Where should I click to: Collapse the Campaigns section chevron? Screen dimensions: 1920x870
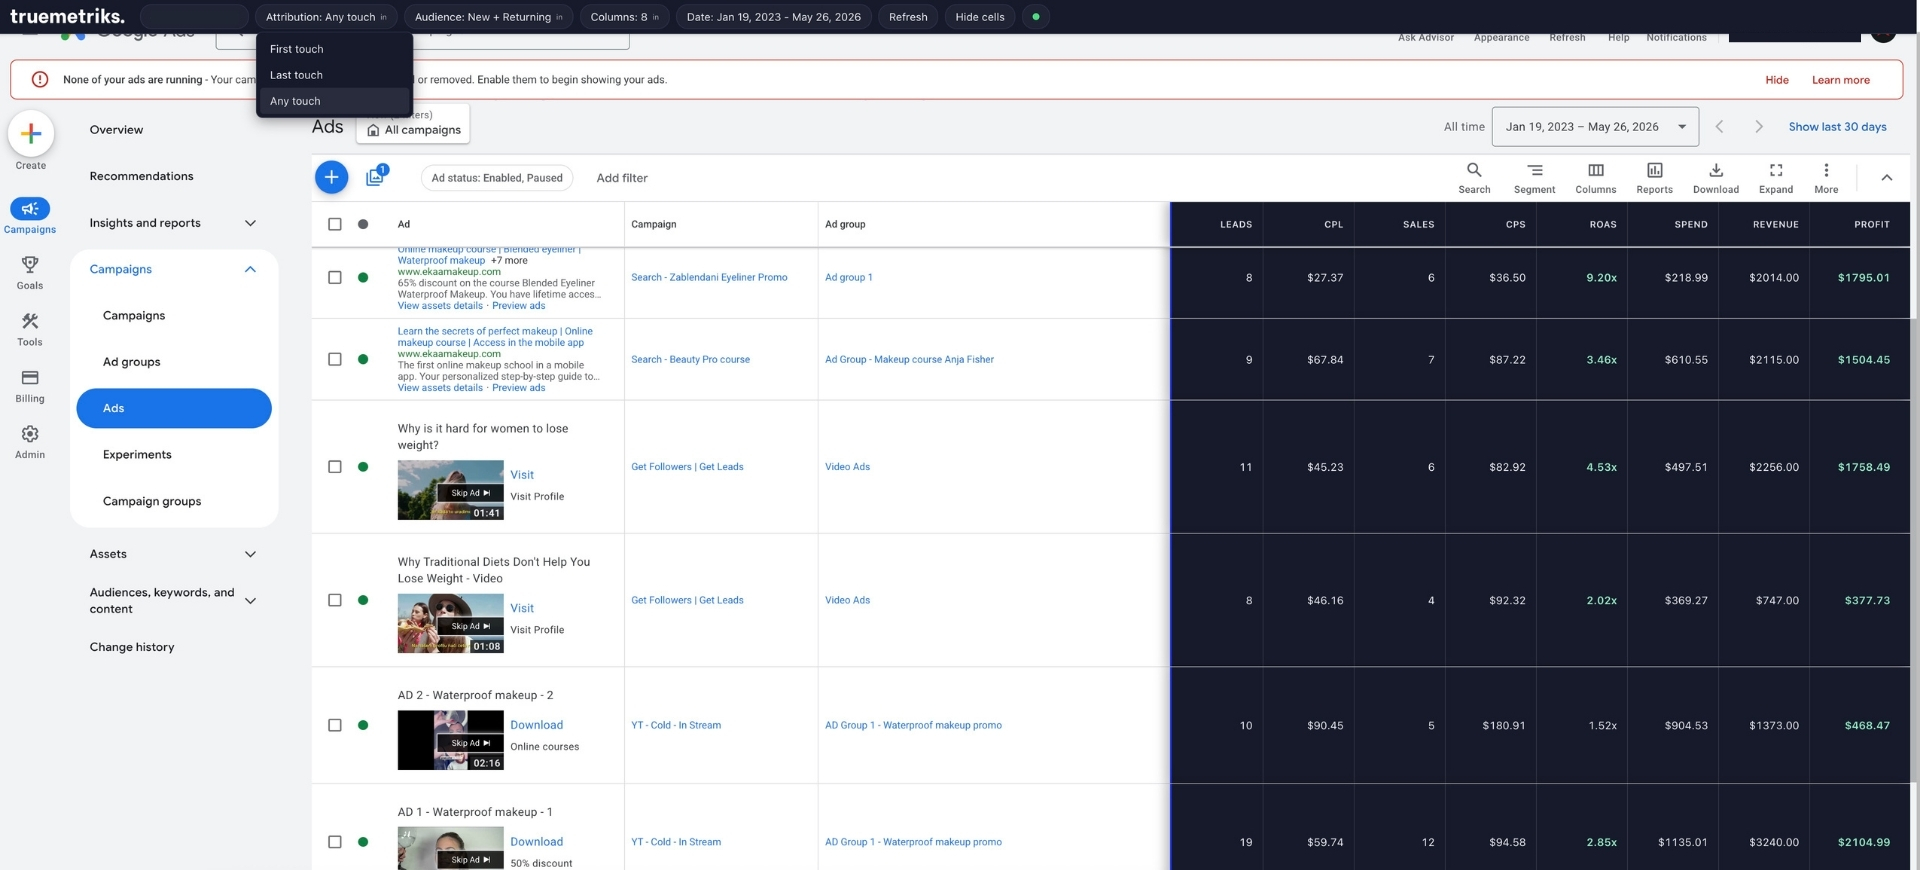coord(250,269)
